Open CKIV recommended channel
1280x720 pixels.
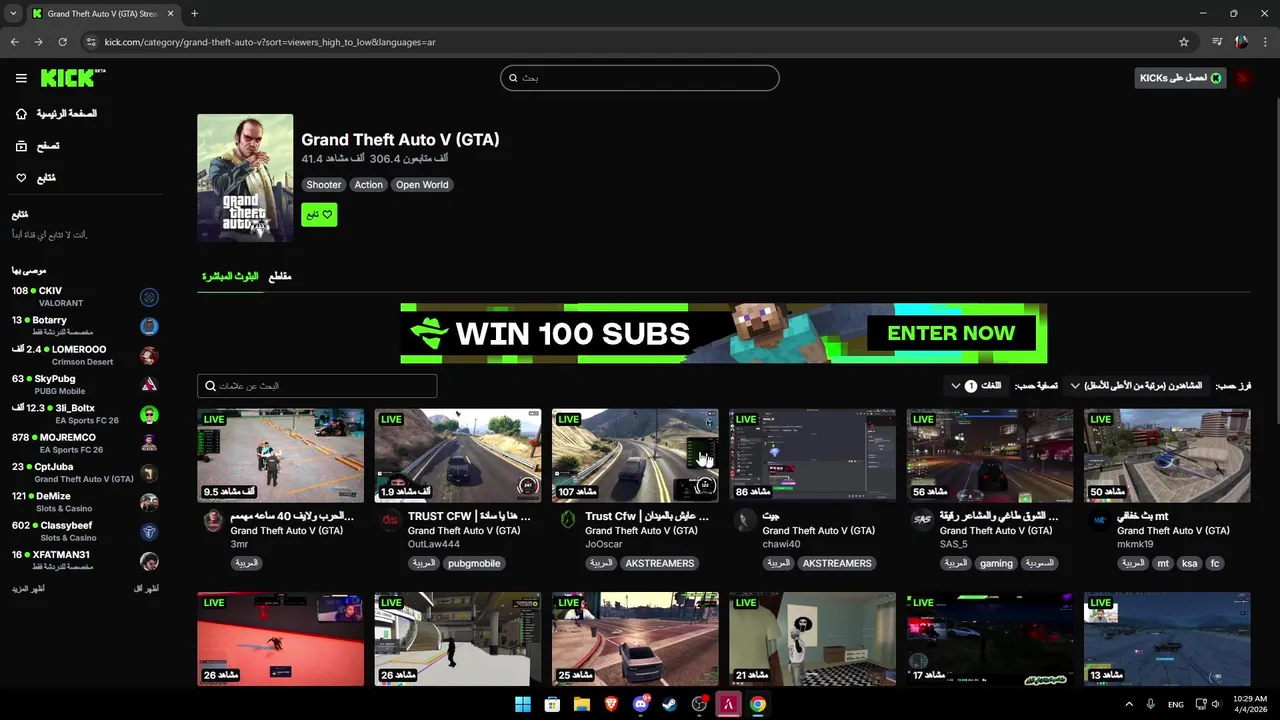click(x=85, y=297)
